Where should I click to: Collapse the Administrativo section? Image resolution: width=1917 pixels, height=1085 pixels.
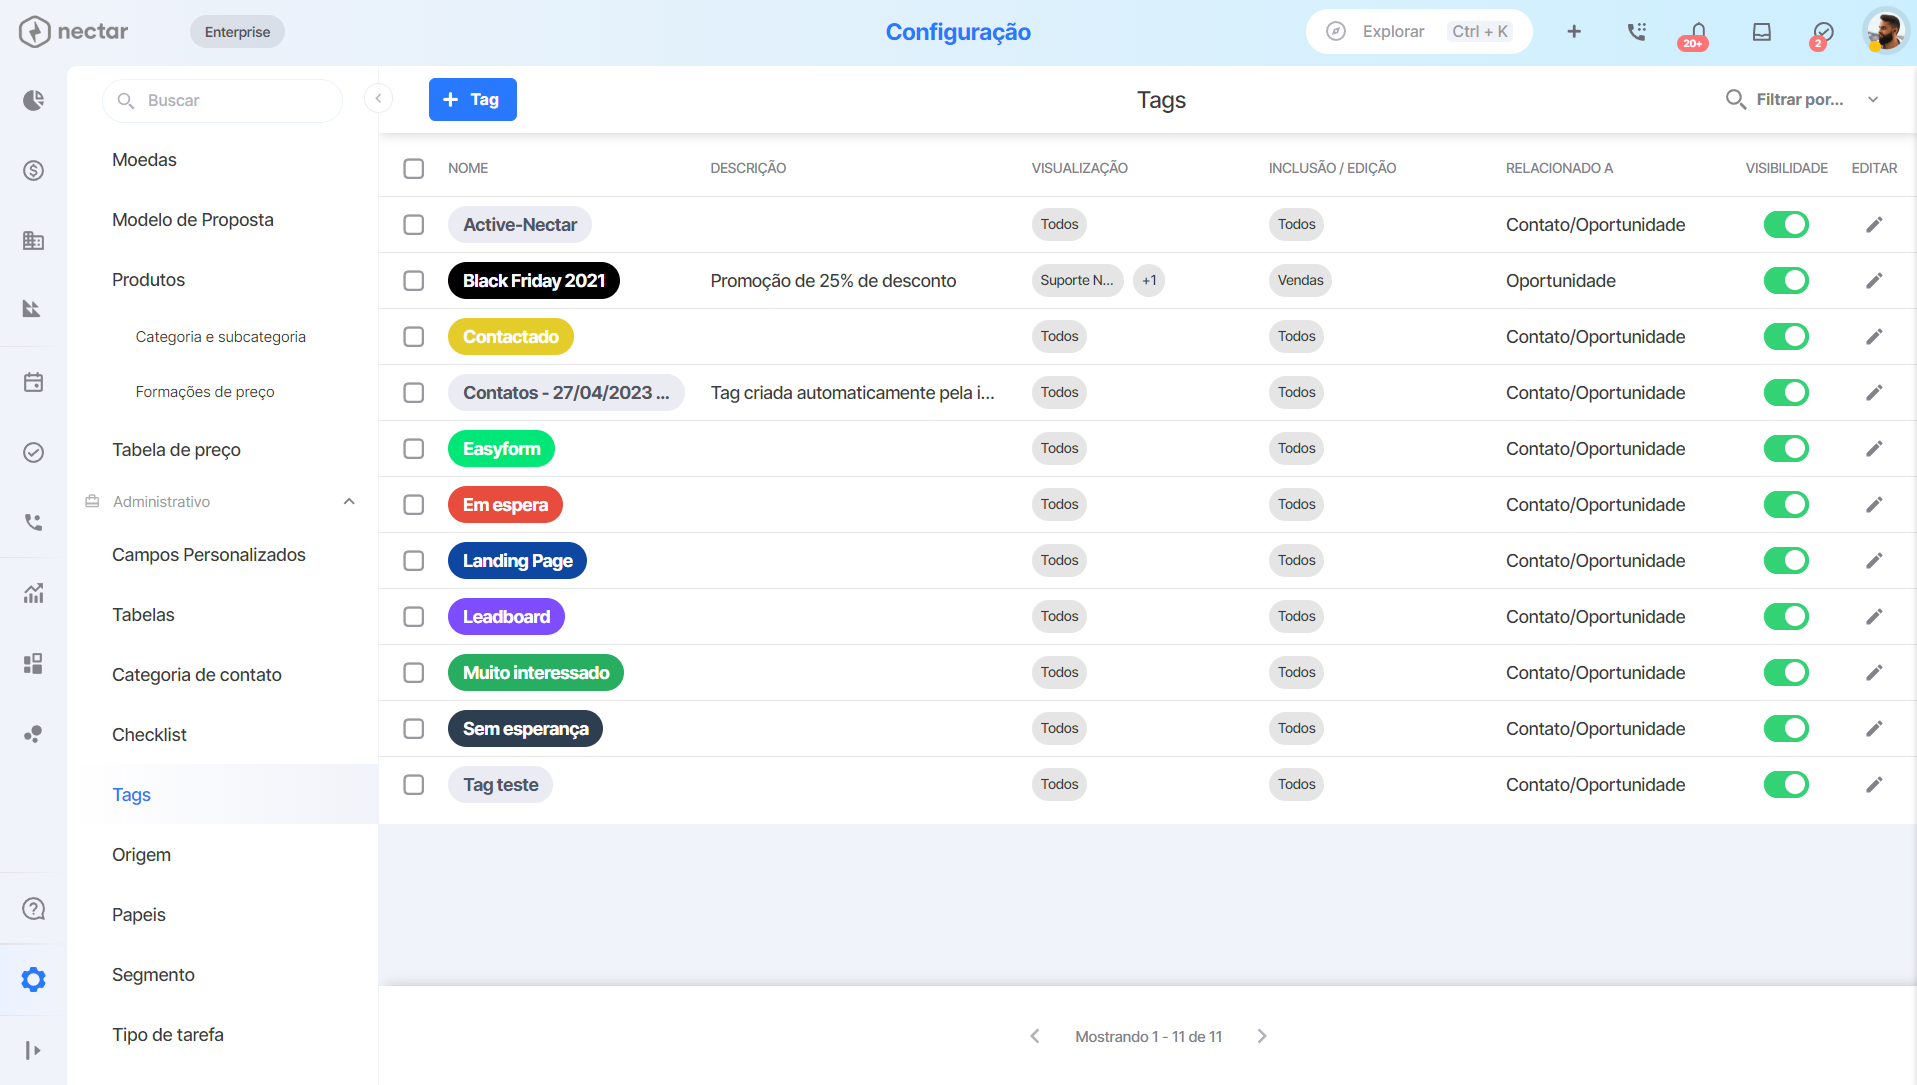[349, 502]
